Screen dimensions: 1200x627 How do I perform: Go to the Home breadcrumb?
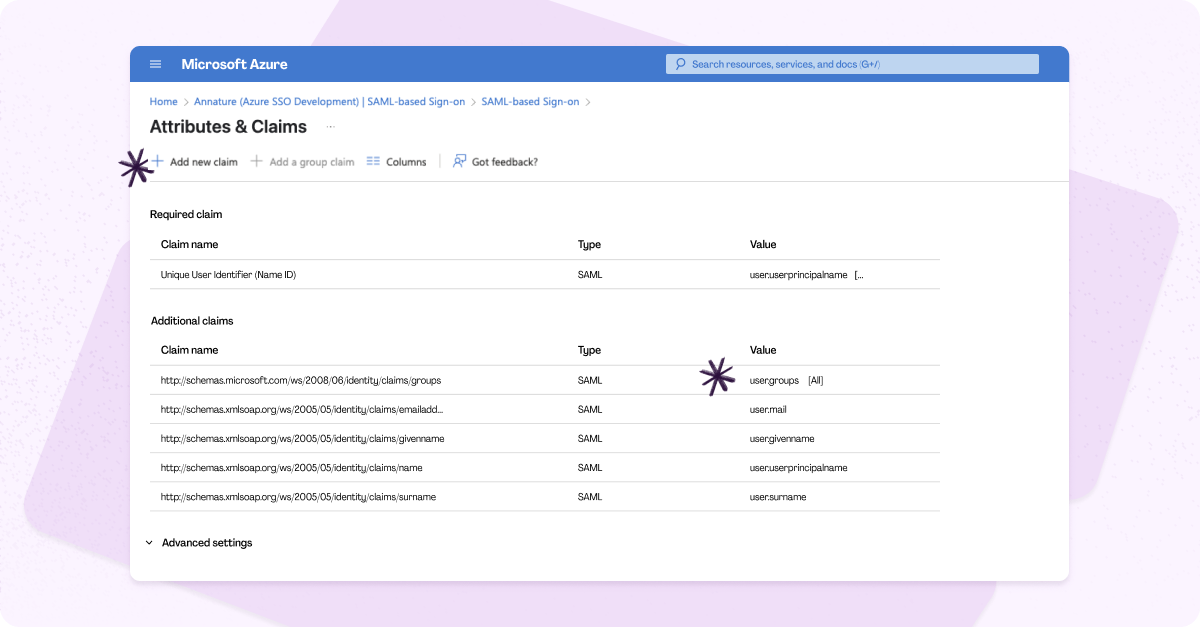point(163,102)
